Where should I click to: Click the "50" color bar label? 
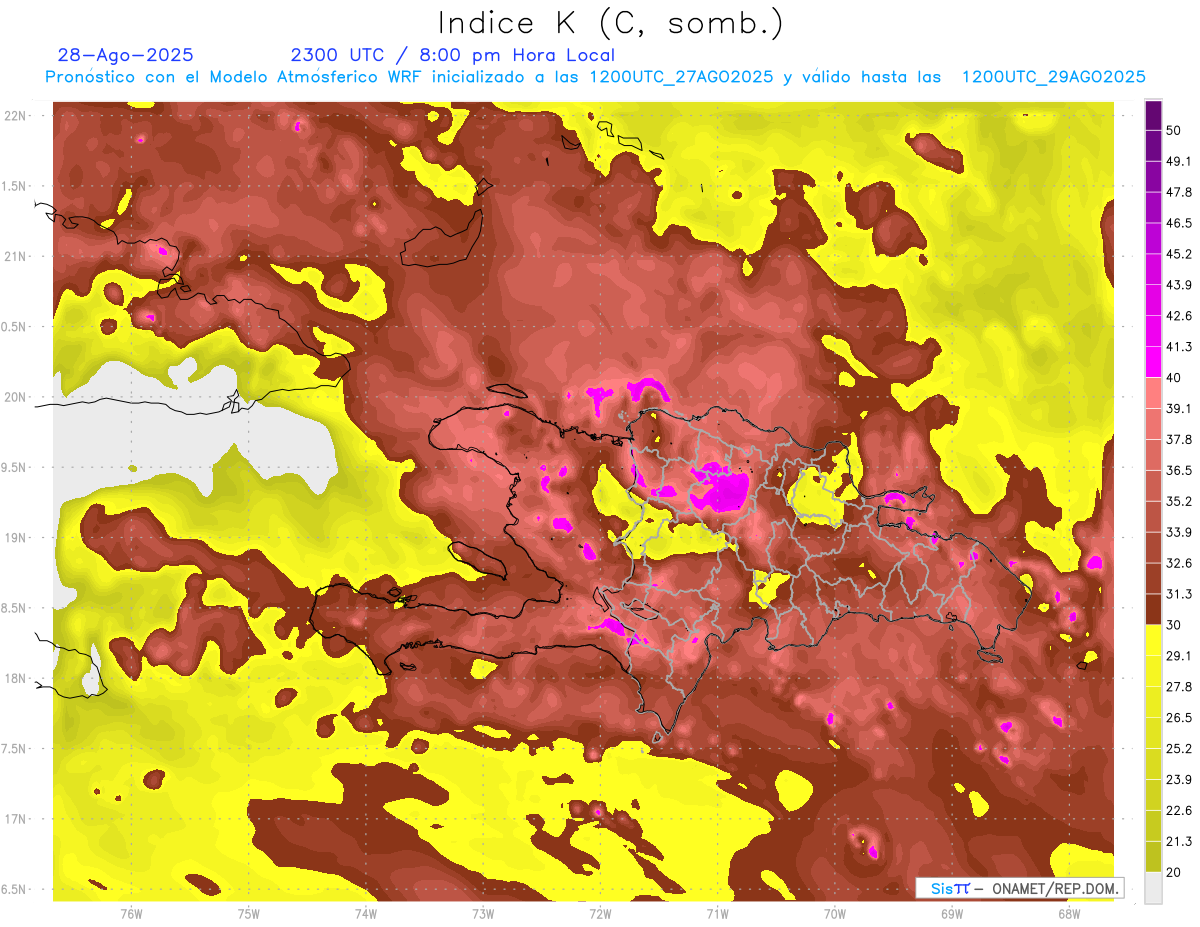pyautogui.click(x=1174, y=130)
